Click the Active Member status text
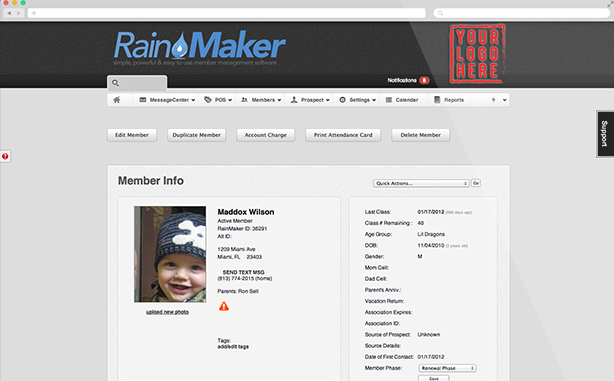 pyautogui.click(x=235, y=221)
